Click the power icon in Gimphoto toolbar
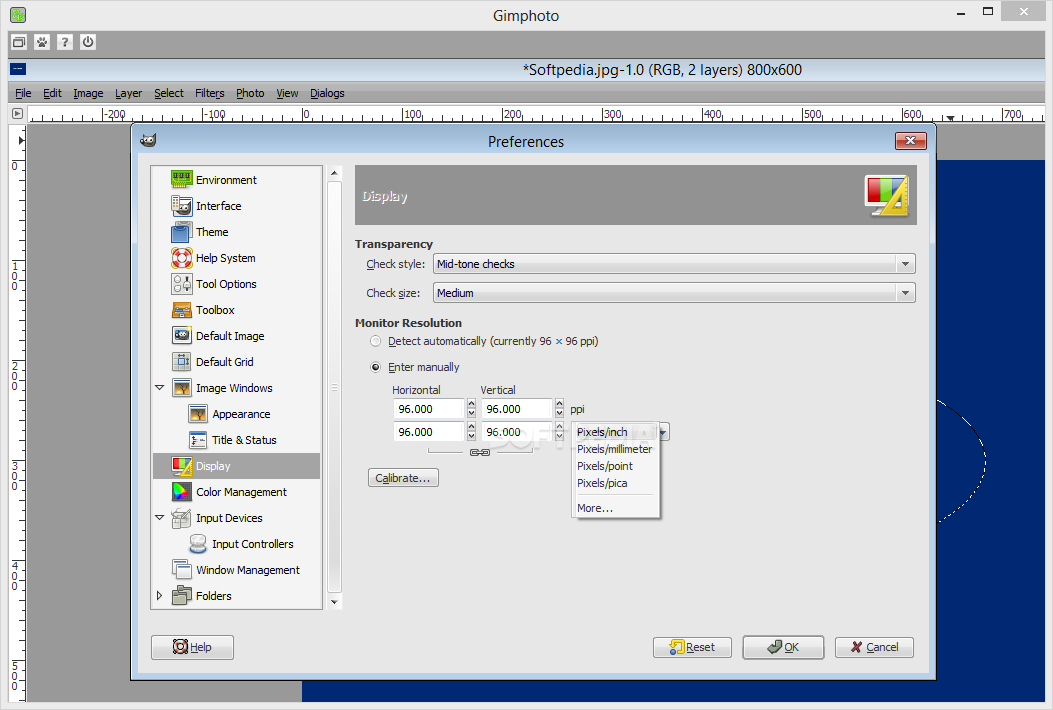 coord(88,42)
